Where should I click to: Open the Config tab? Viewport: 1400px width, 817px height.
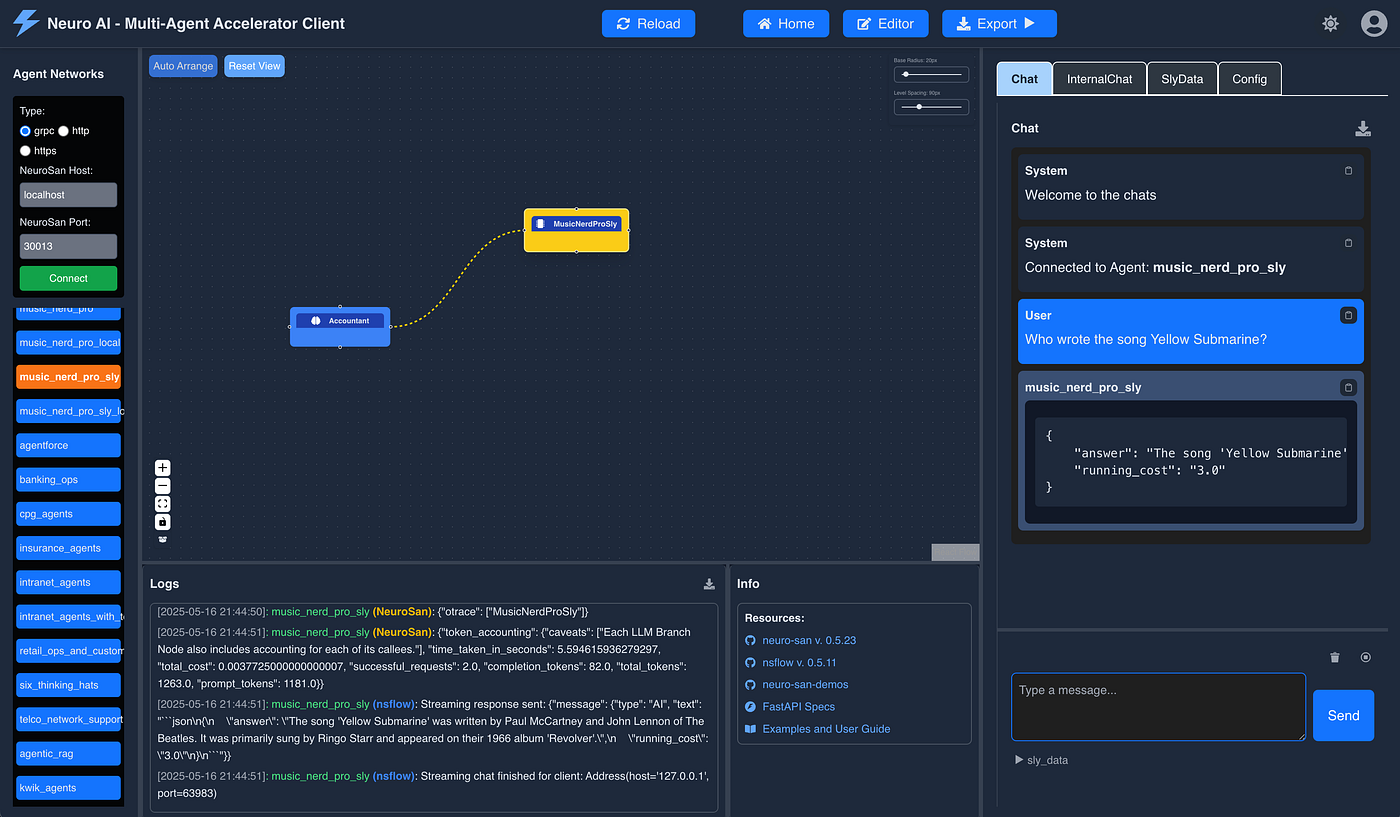point(1249,79)
